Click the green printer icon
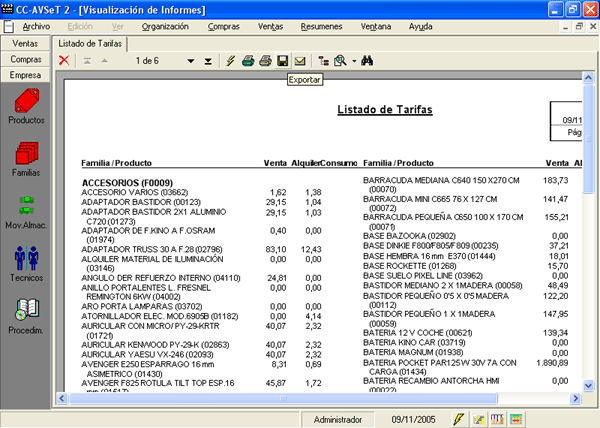The image size is (600, 428). [x=248, y=61]
